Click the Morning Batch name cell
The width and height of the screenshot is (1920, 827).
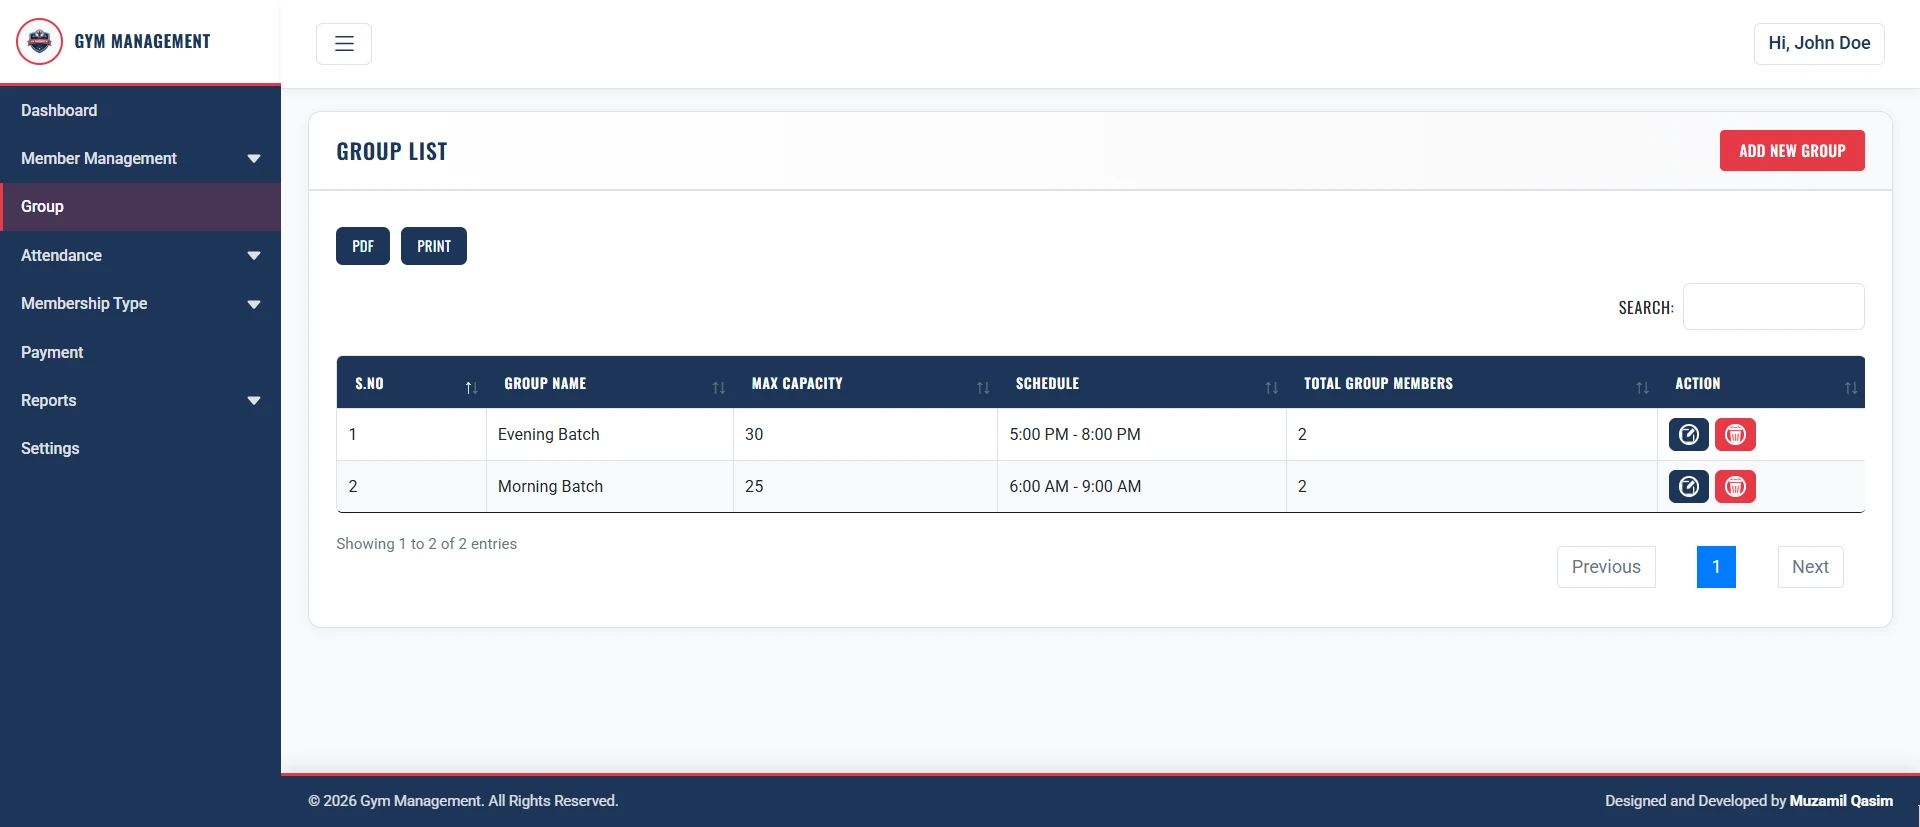pyautogui.click(x=610, y=487)
